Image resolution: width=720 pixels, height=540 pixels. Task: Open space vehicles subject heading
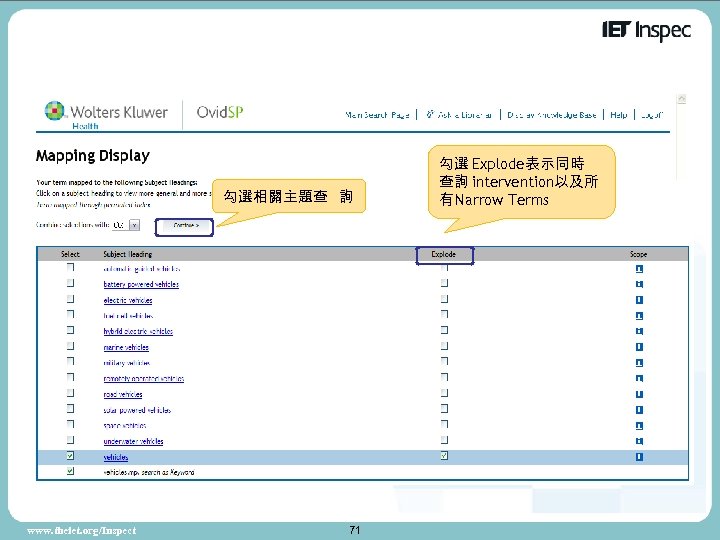point(125,426)
